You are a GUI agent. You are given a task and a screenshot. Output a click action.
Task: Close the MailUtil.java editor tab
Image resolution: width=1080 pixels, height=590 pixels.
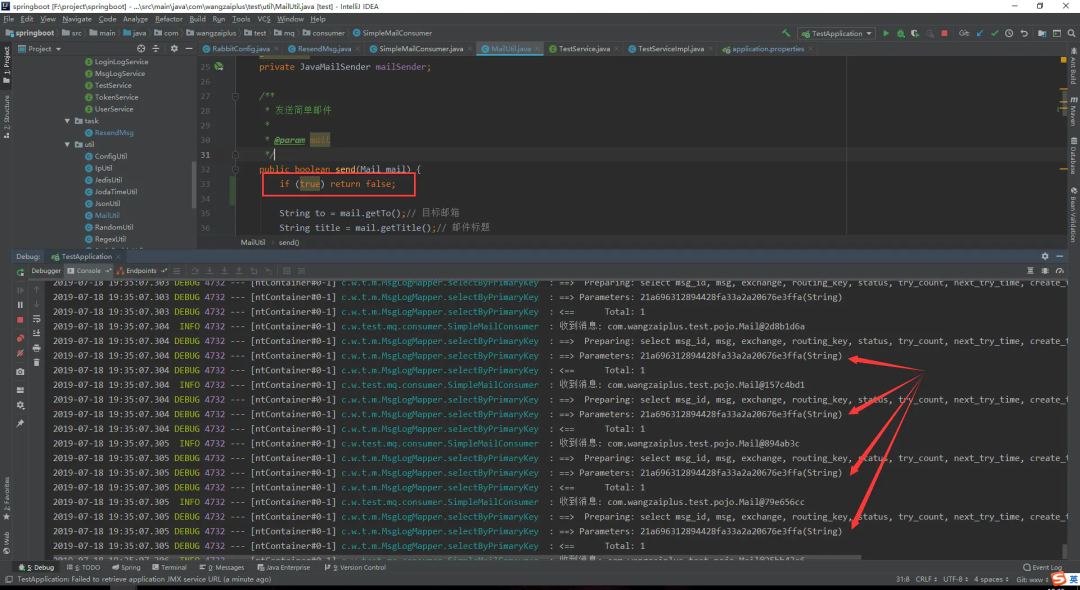coord(537,49)
